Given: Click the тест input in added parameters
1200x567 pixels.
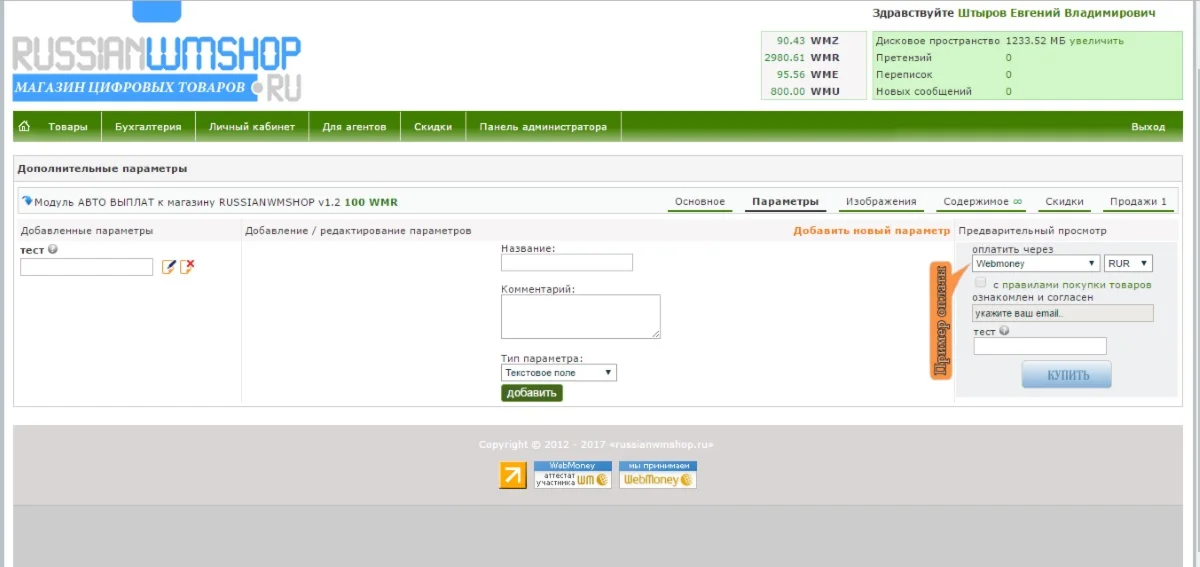Looking at the screenshot, I should click(x=87, y=267).
